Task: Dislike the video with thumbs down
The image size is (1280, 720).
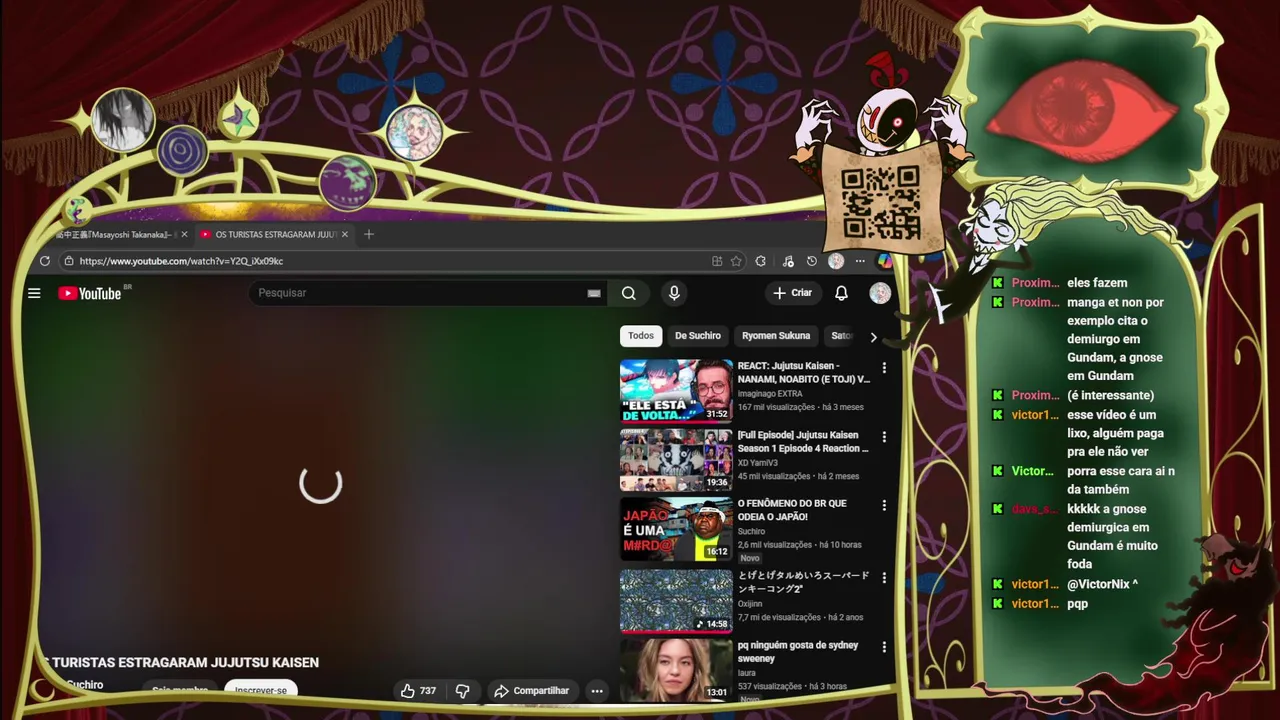Action: (462, 691)
